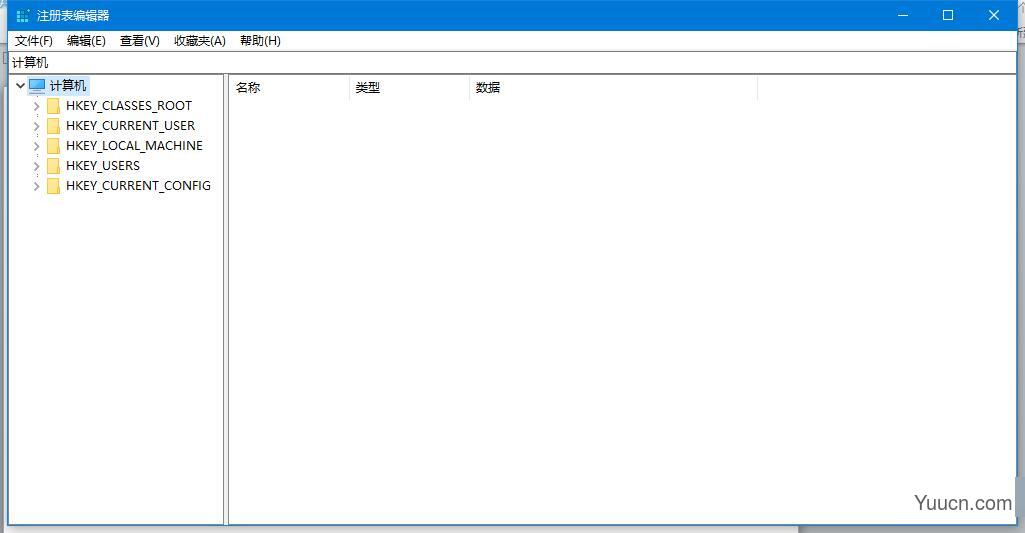Viewport: 1025px width, 533px height.
Task: Expand the HKEY_CURRENT_USER key
Action: tap(37, 126)
